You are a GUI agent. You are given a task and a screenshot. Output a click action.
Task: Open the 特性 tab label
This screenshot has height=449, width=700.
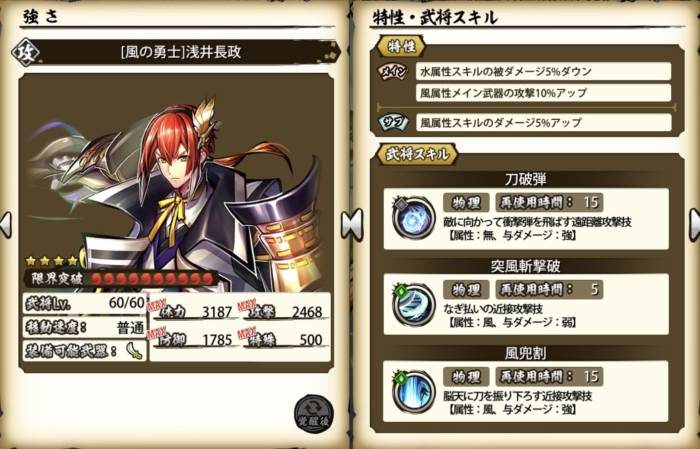(401, 46)
